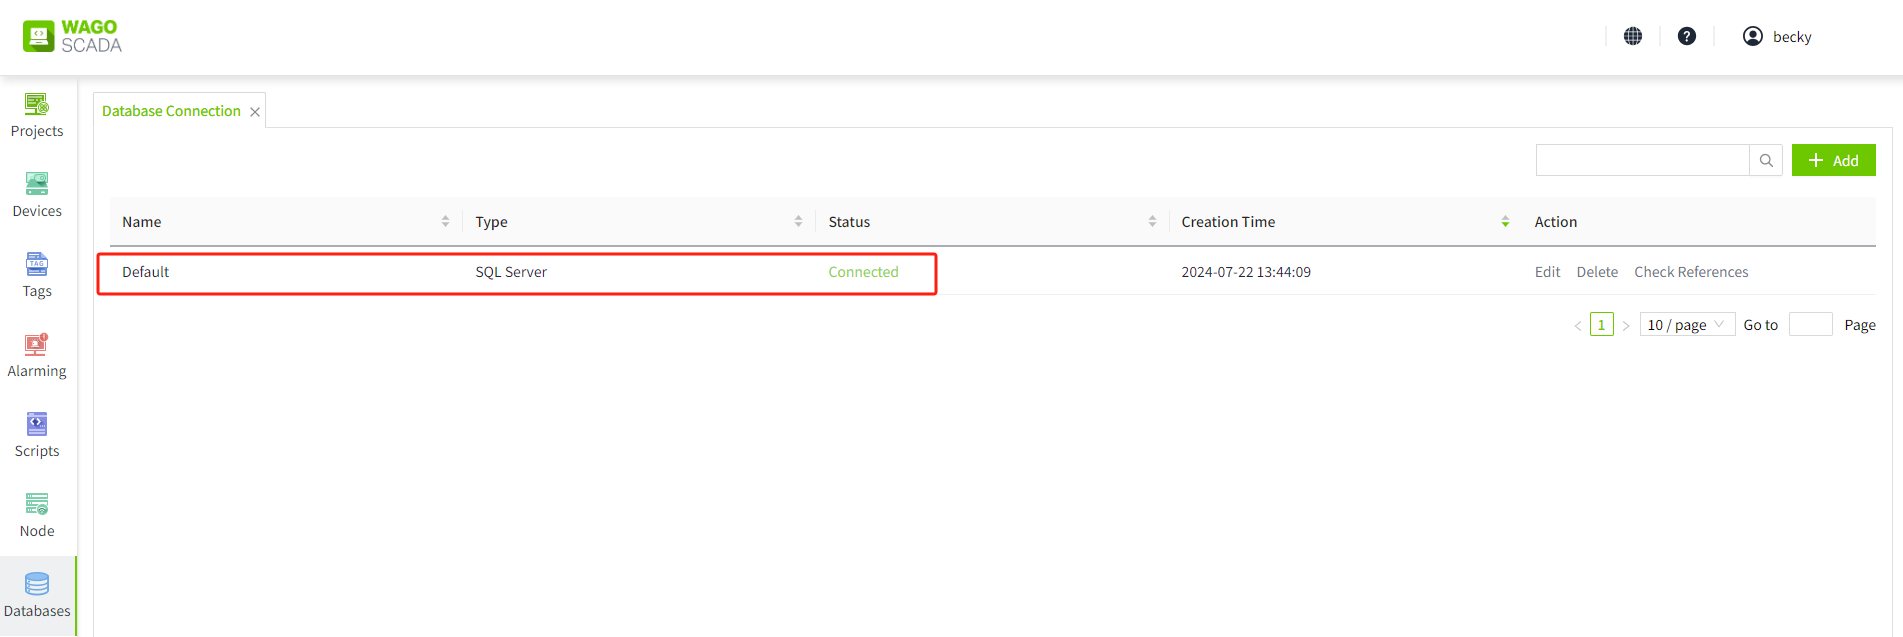Click the green Add button
The image size is (1903, 637).
pos(1833,160)
